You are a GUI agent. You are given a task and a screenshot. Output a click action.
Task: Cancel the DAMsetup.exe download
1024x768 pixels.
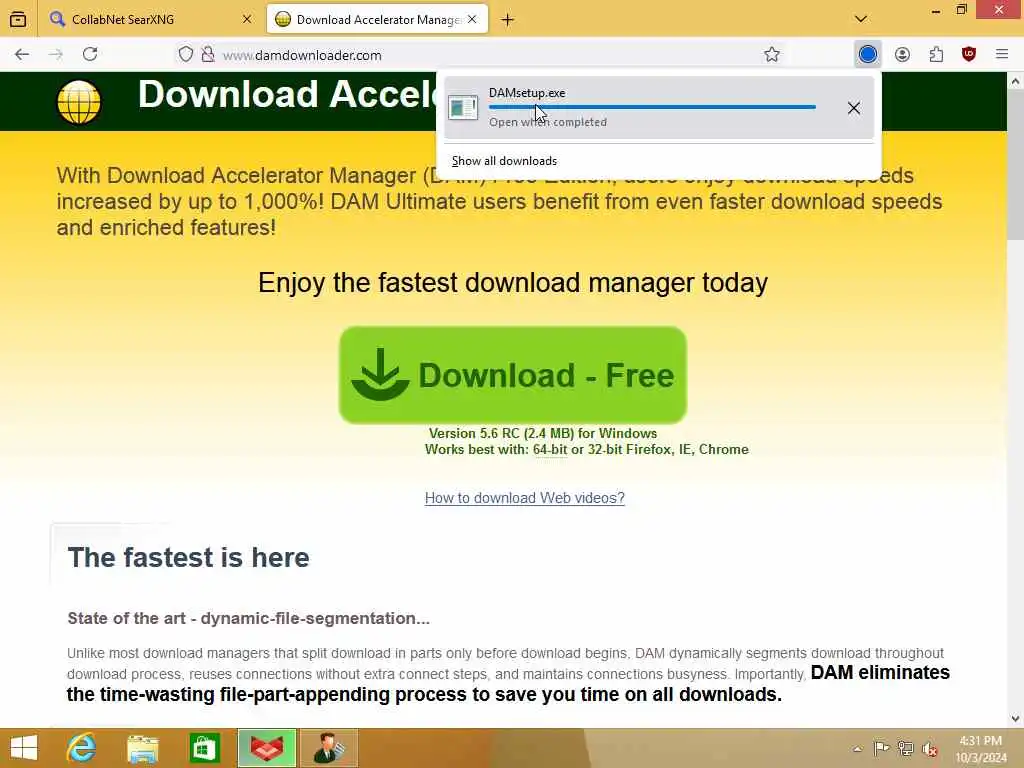coord(854,108)
